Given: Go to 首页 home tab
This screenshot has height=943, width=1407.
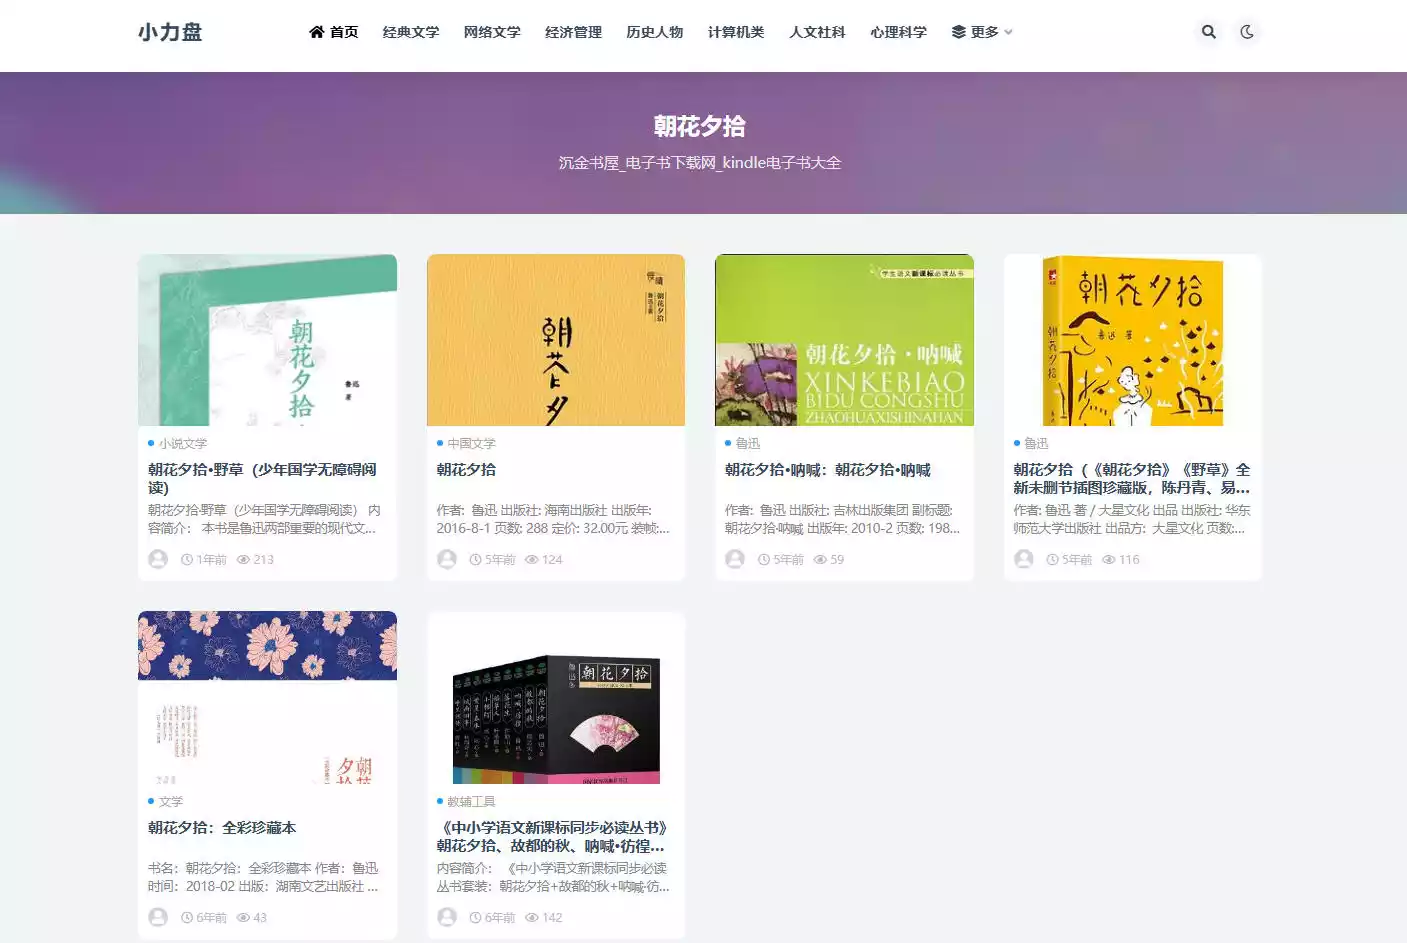Looking at the screenshot, I should (x=334, y=32).
